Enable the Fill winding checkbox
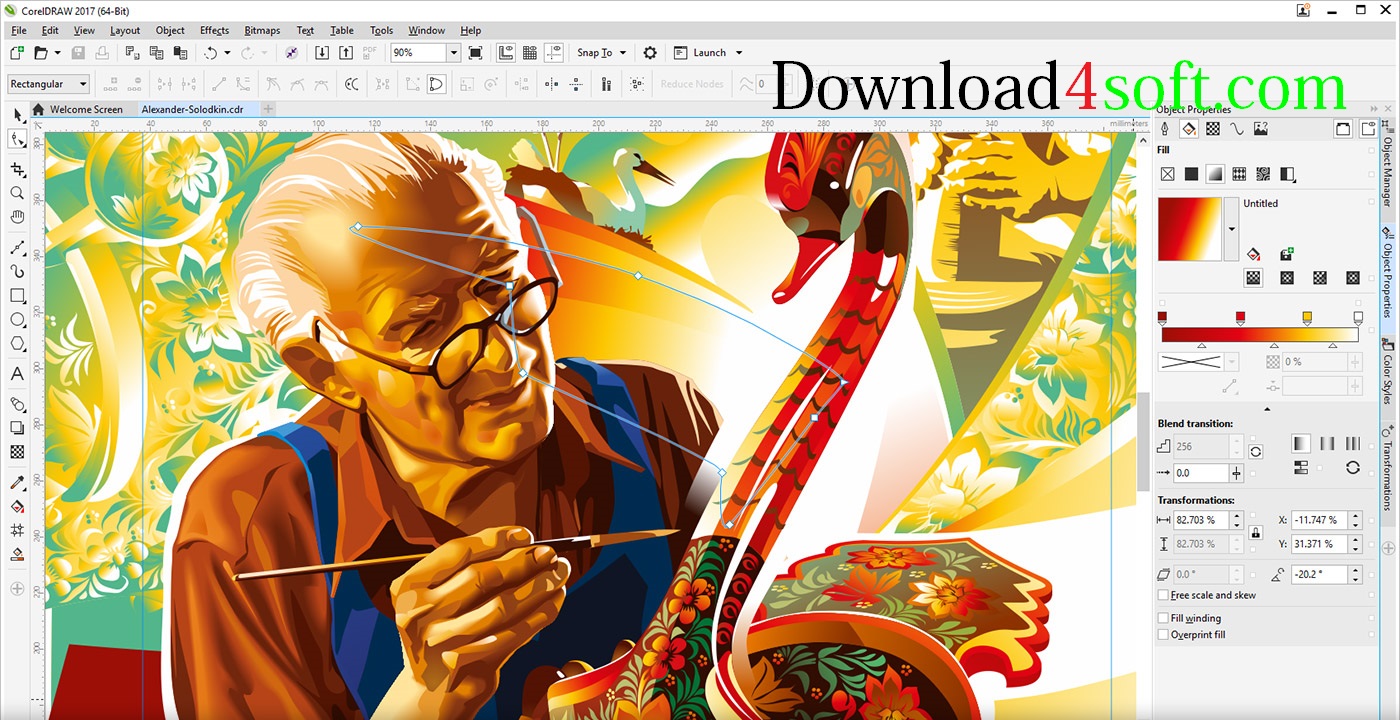Screen dimensions: 1400x720 (1163, 619)
